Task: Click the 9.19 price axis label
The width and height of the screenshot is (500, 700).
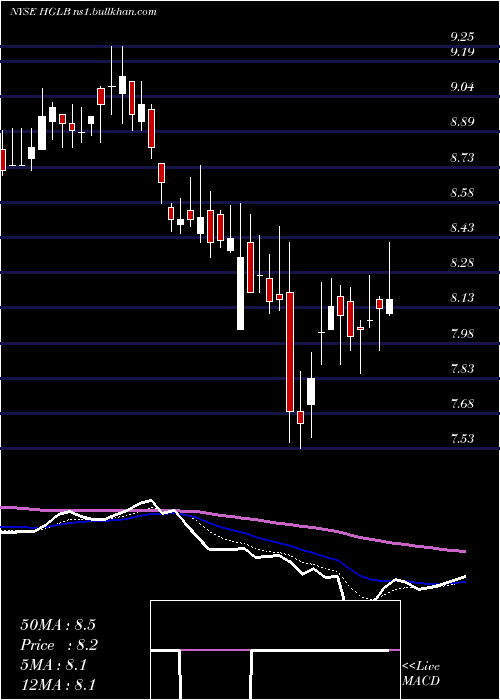Action: pos(462,52)
